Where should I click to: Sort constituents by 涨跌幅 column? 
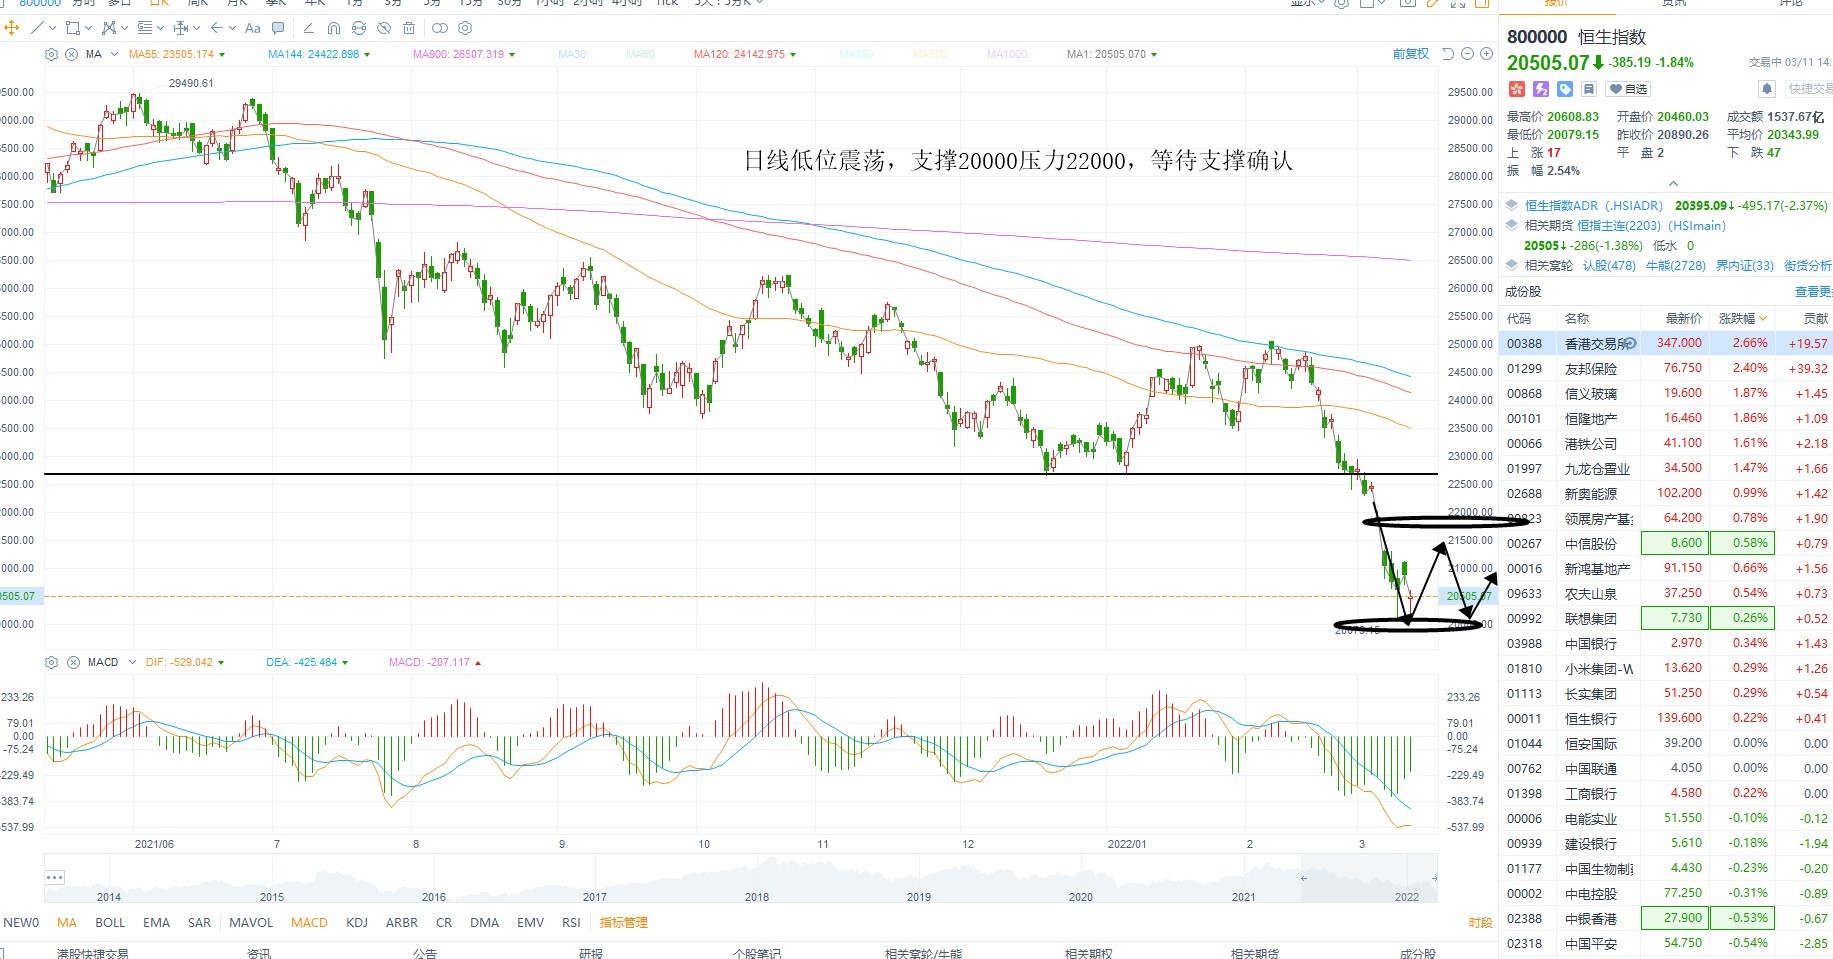tap(1742, 318)
